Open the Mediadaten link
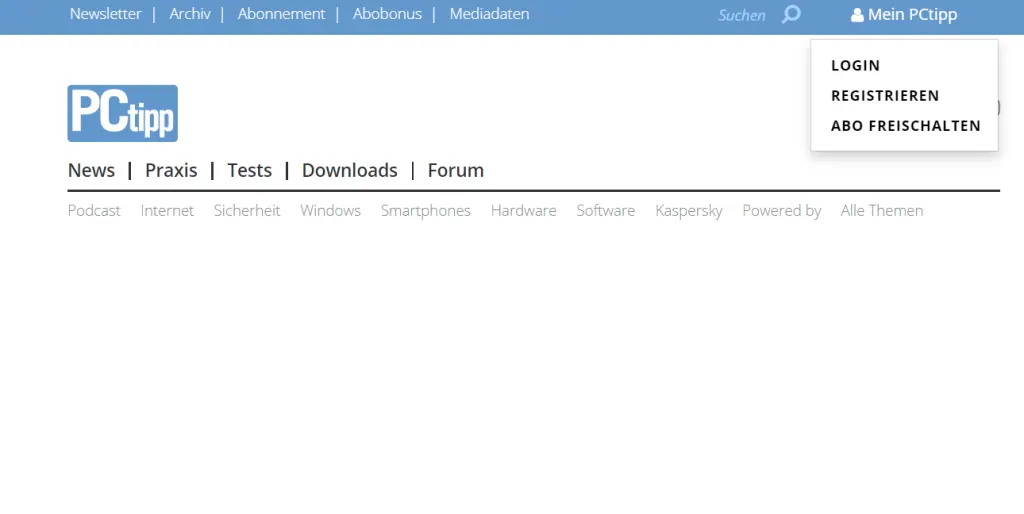 489,14
